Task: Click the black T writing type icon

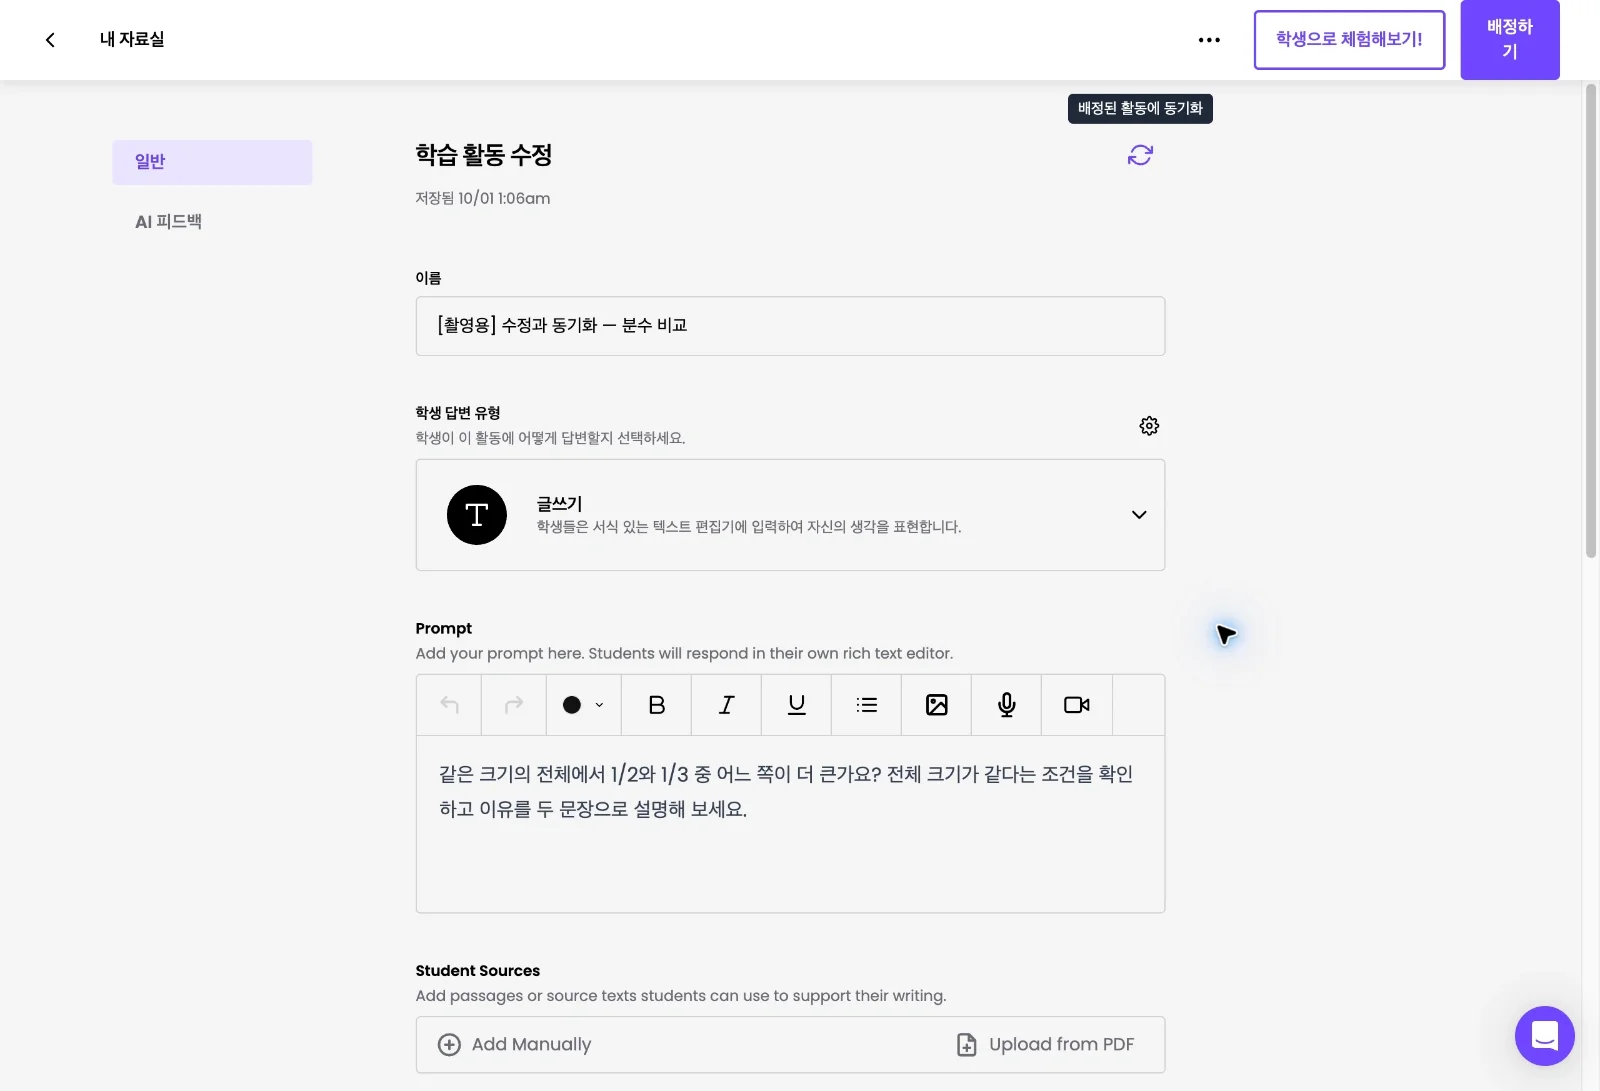Action: tap(476, 515)
